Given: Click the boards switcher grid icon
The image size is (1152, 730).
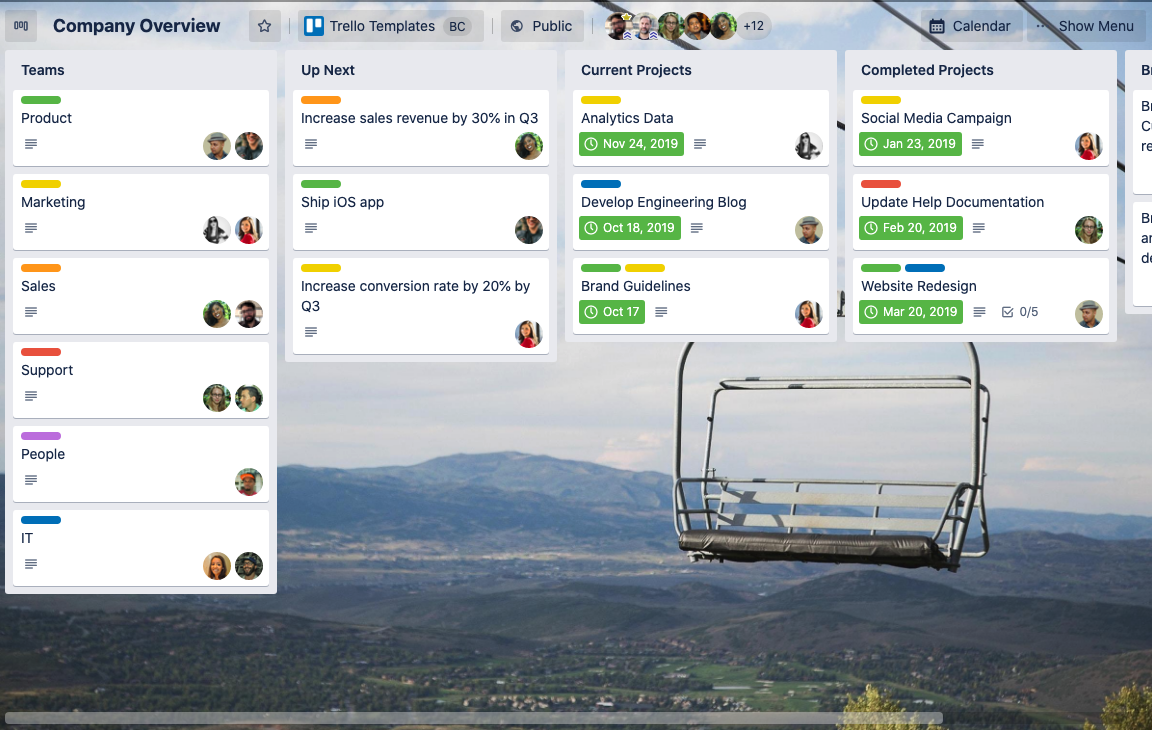Looking at the screenshot, I should (20, 25).
